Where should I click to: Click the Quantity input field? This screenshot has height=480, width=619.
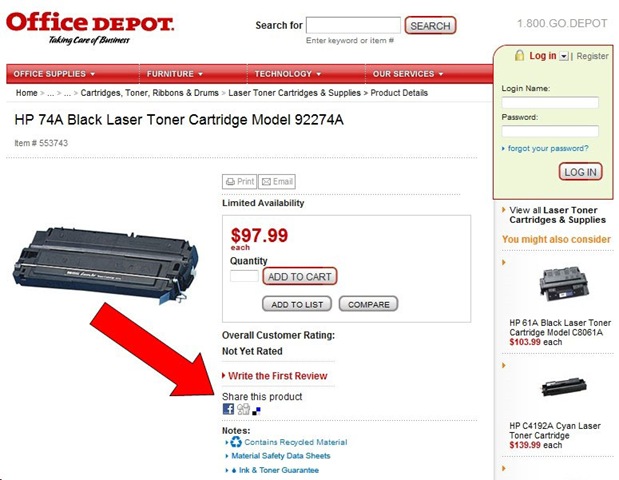pos(244,276)
